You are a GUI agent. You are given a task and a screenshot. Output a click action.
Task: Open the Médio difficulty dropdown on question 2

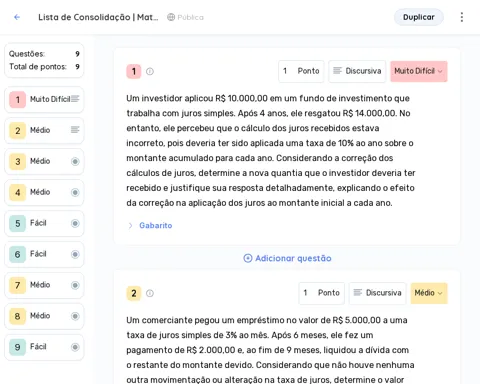[x=429, y=293]
